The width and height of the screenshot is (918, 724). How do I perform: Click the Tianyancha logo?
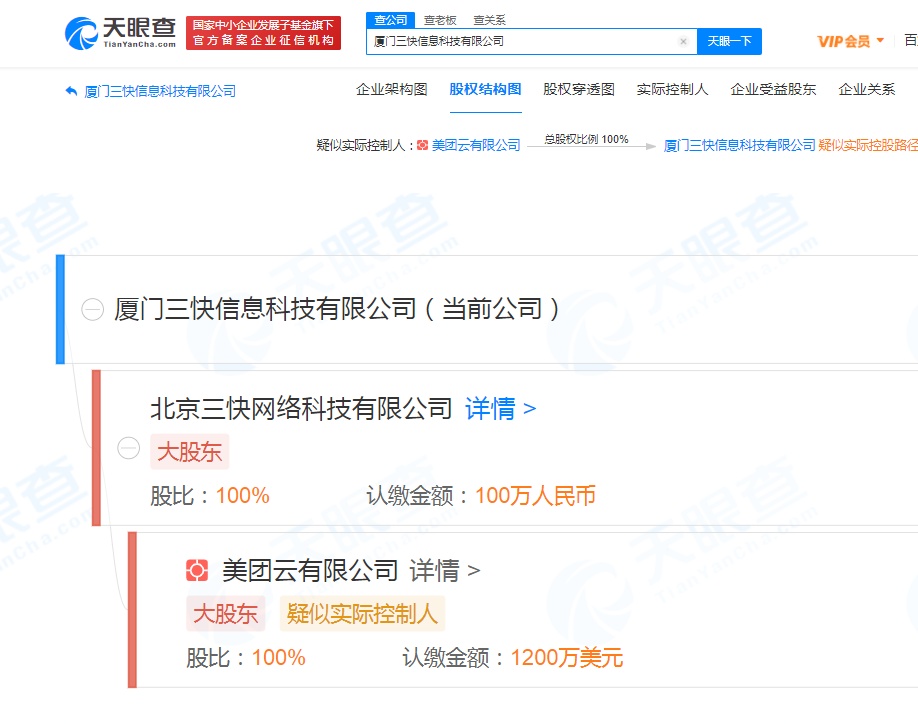120,33
